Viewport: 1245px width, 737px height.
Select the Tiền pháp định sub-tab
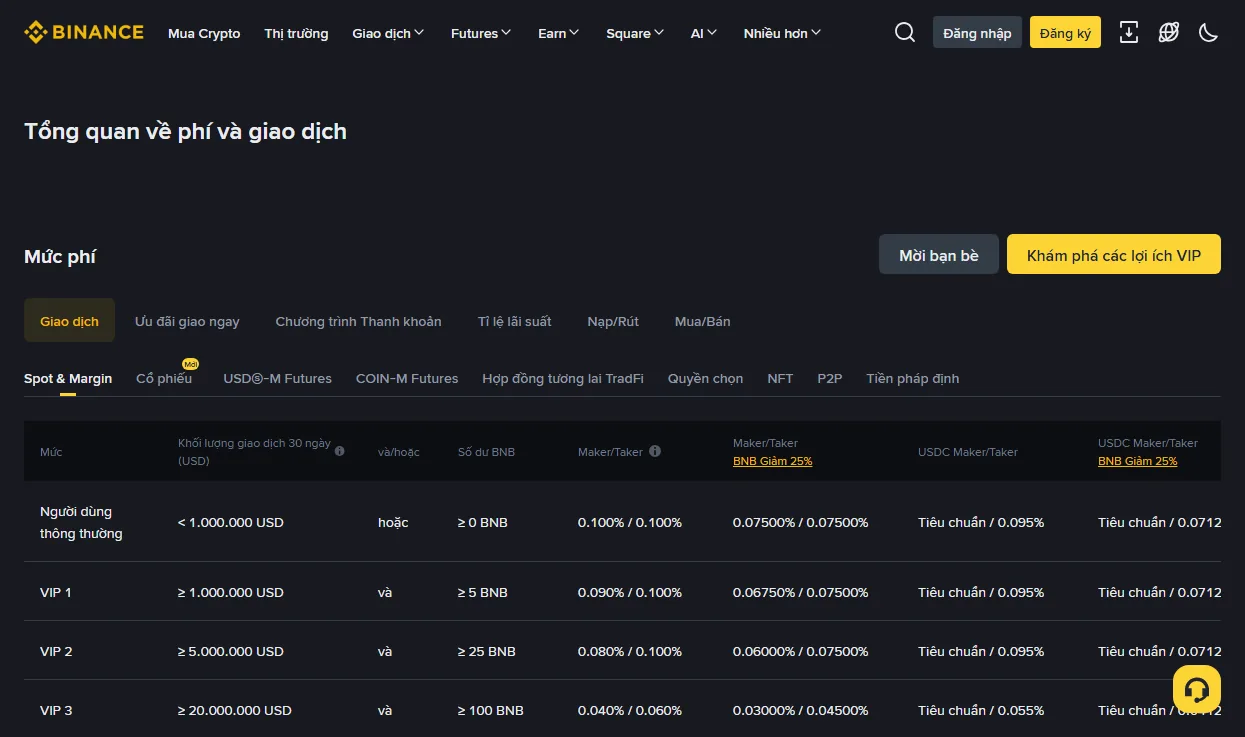912,378
